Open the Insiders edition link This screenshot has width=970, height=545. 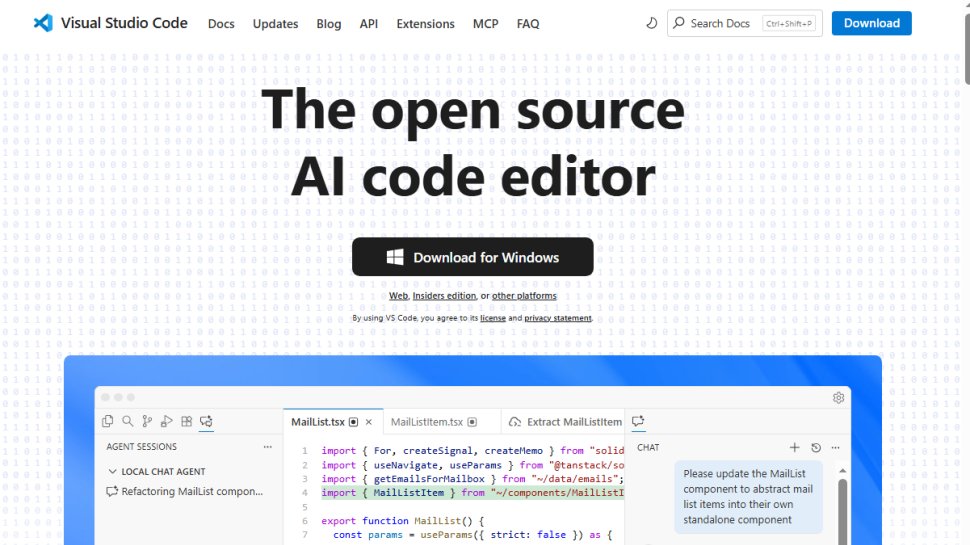pyautogui.click(x=444, y=296)
